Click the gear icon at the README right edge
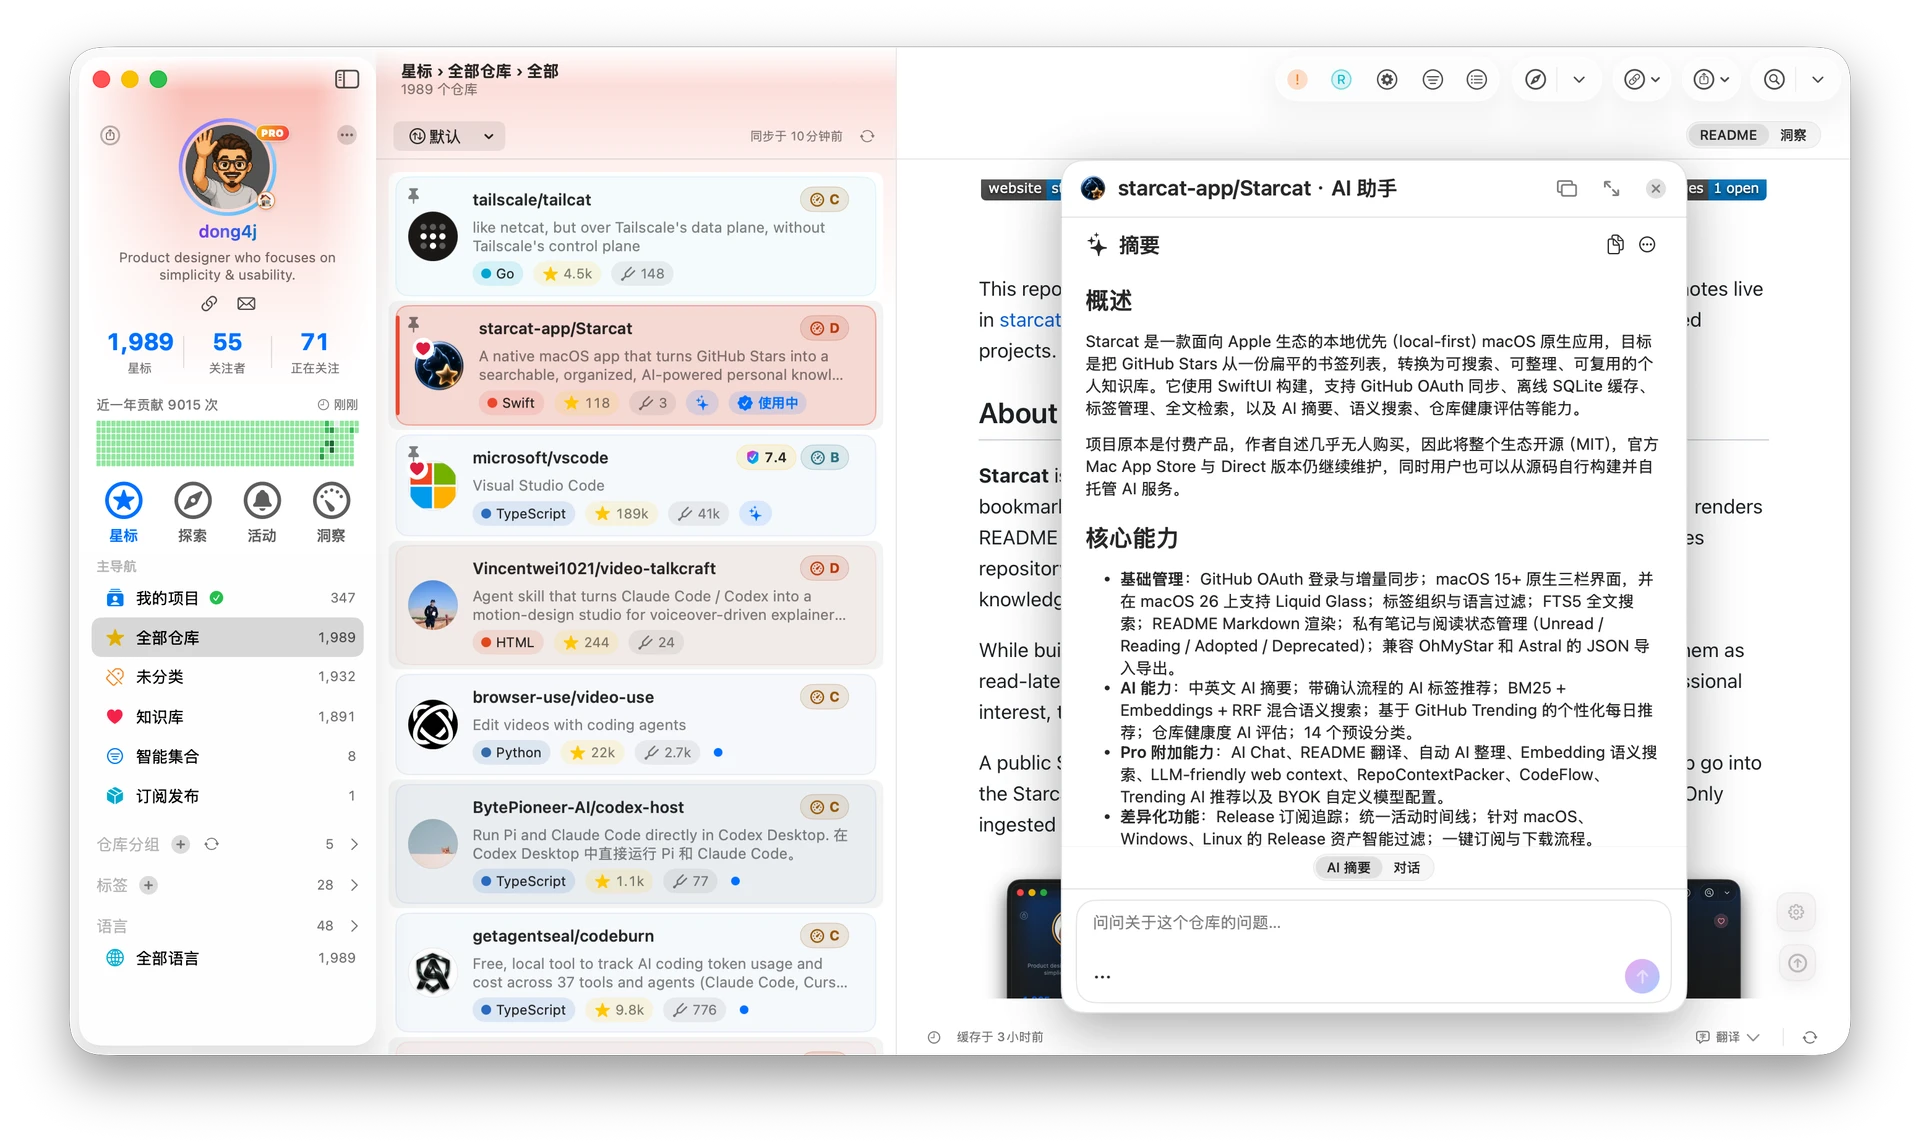This screenshot has width=1920, height=1147. coord(1796,912)
